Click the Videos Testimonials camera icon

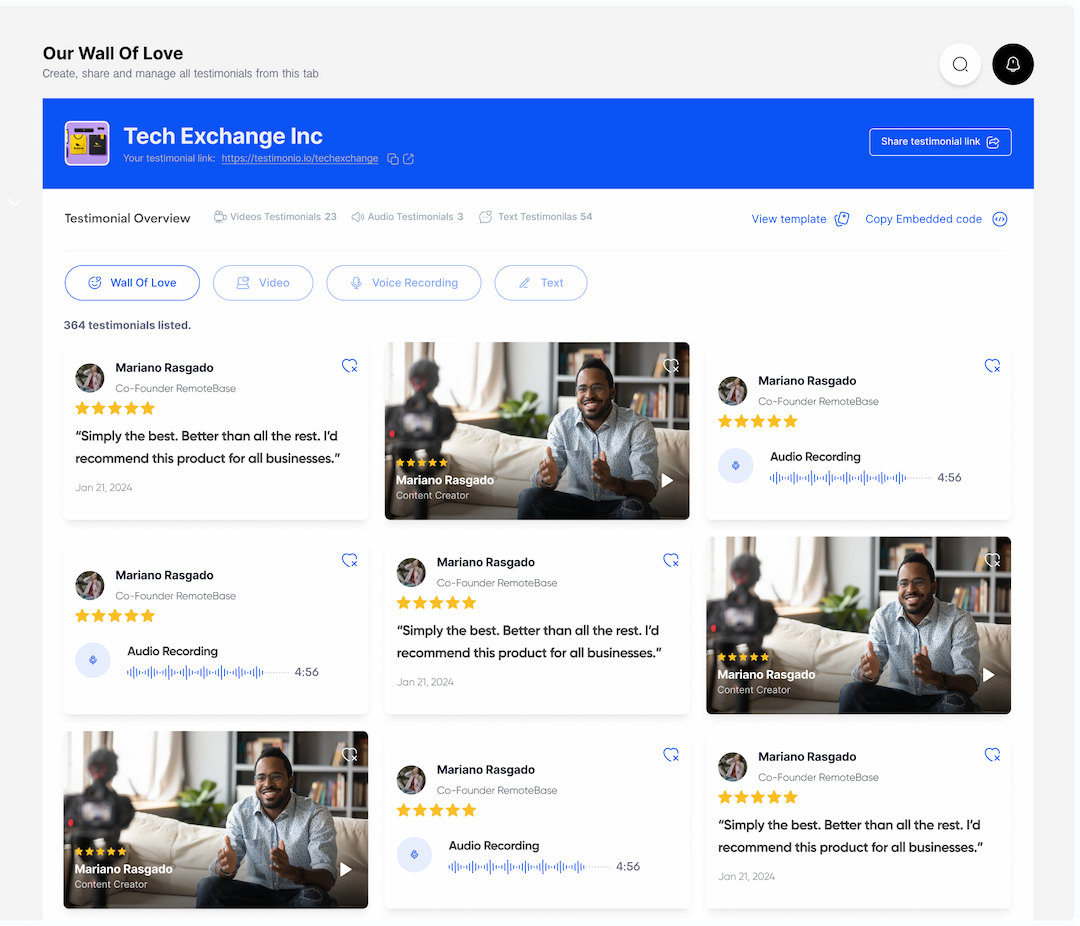point(220,217)
